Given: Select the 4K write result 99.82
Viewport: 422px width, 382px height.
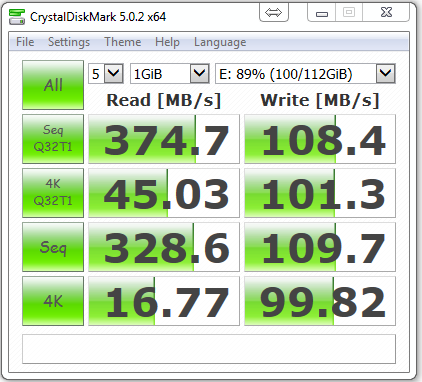Looking at the screenshot, I should pos(320,301).
